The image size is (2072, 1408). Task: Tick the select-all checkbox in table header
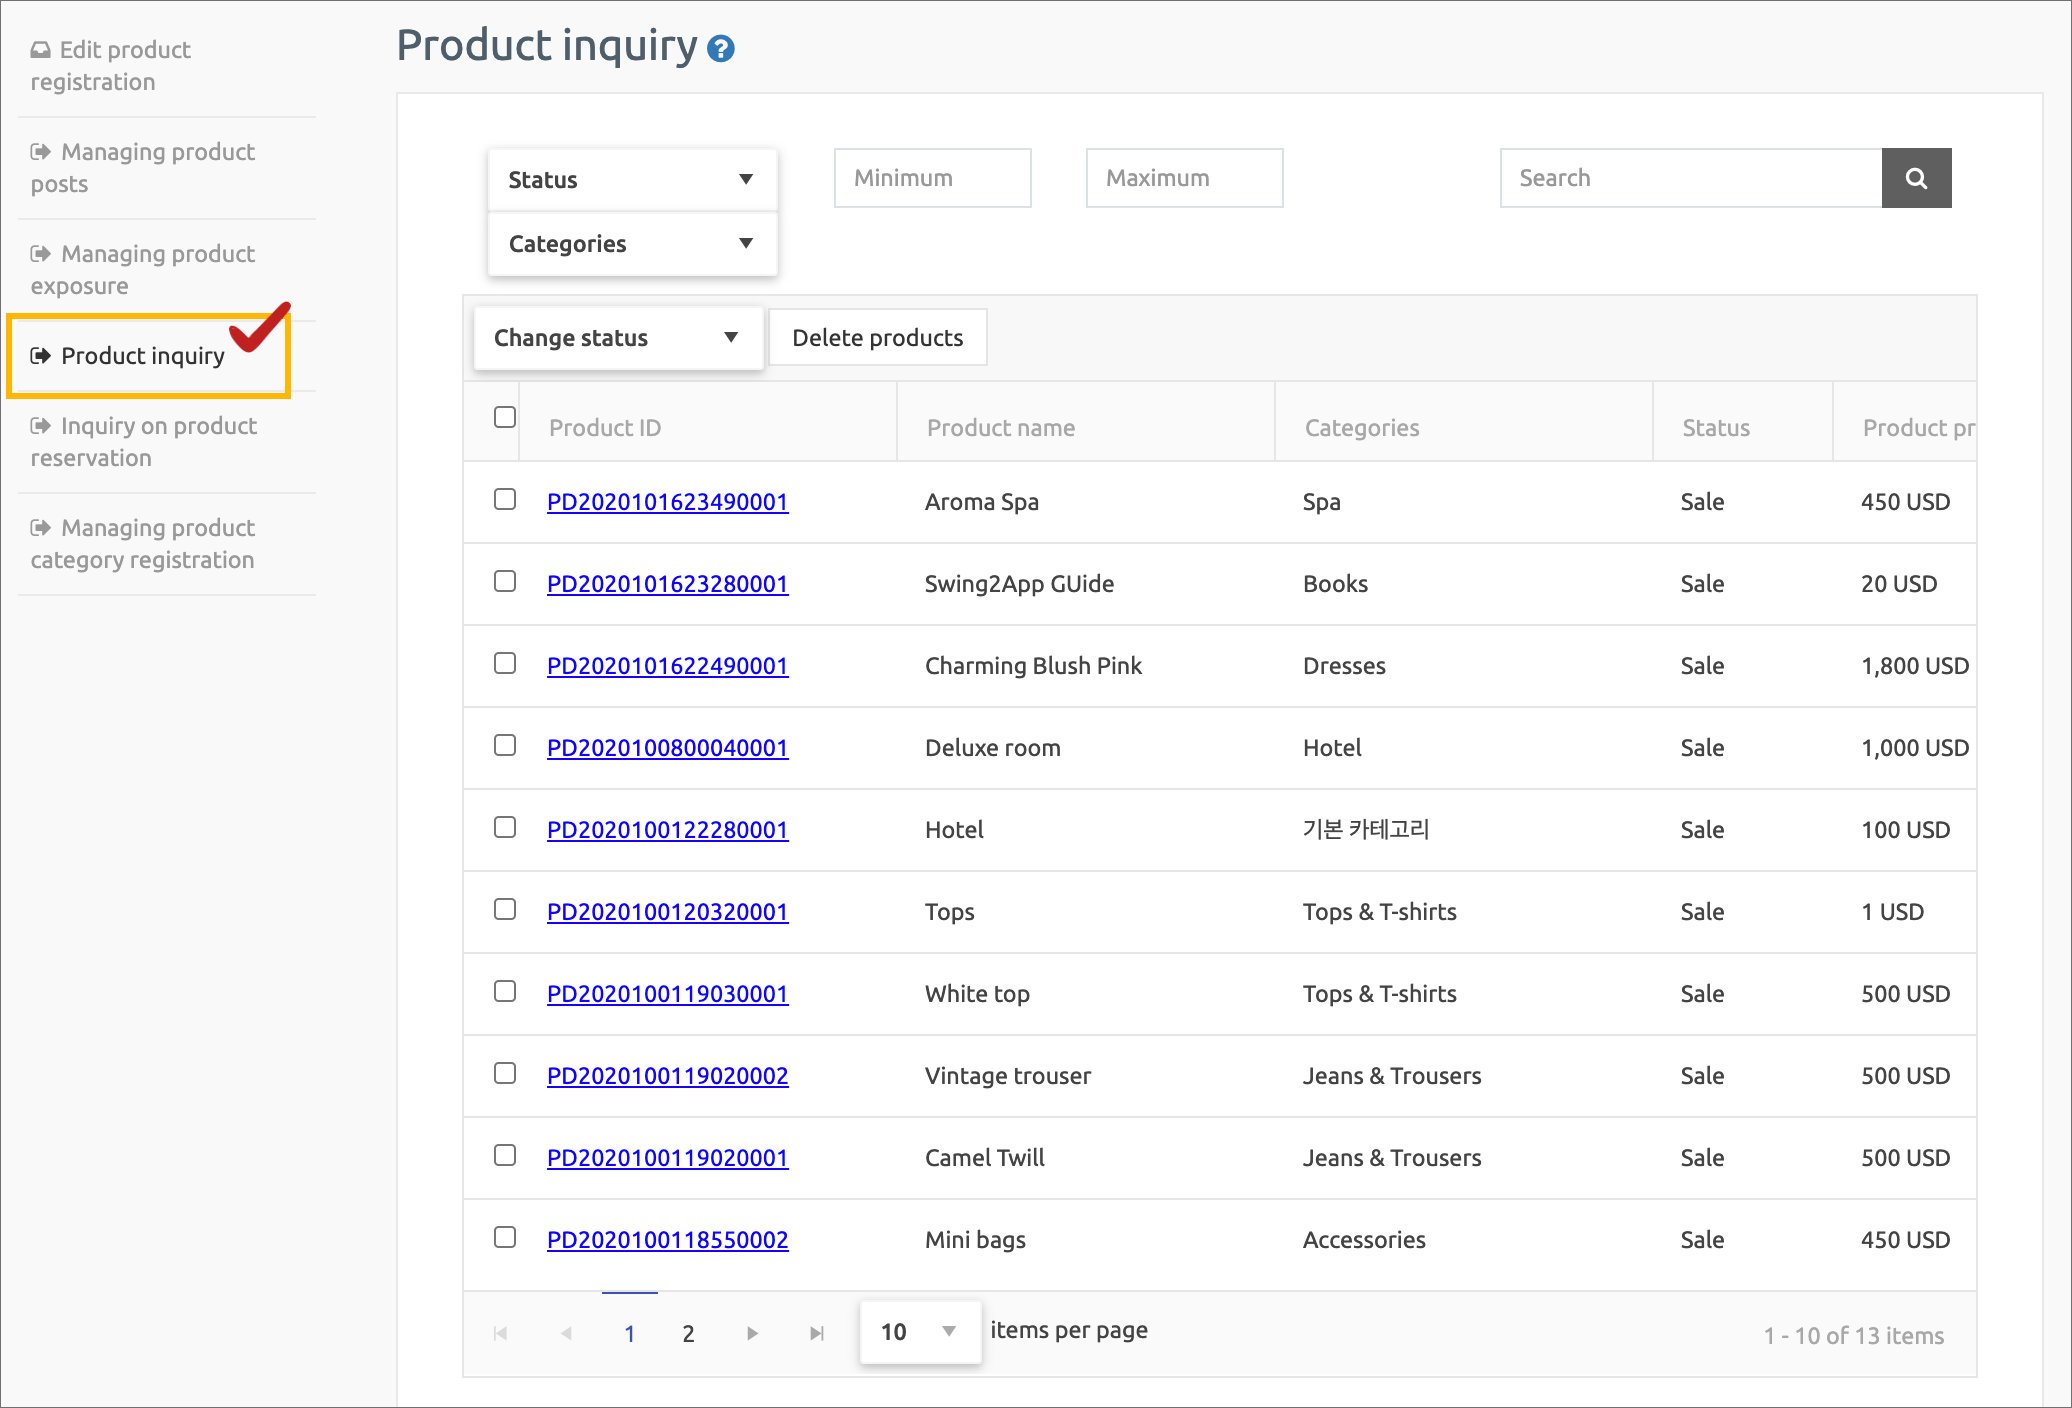pos(505,417)
